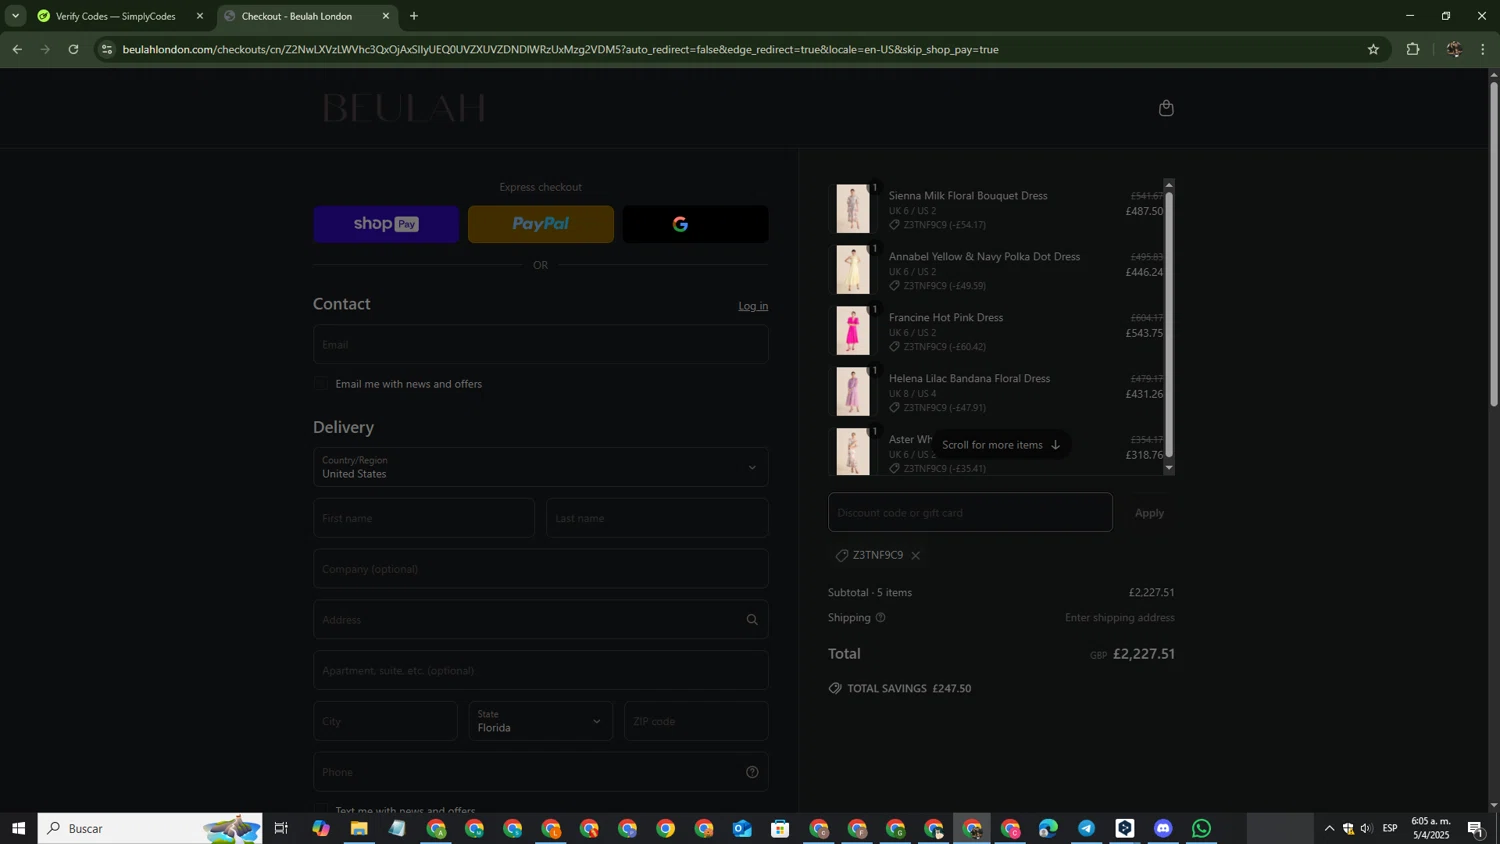This screenshot has width=1500, height=844.
Task: Open WhatsApp from the taskbar
Action: (1202, 828)
